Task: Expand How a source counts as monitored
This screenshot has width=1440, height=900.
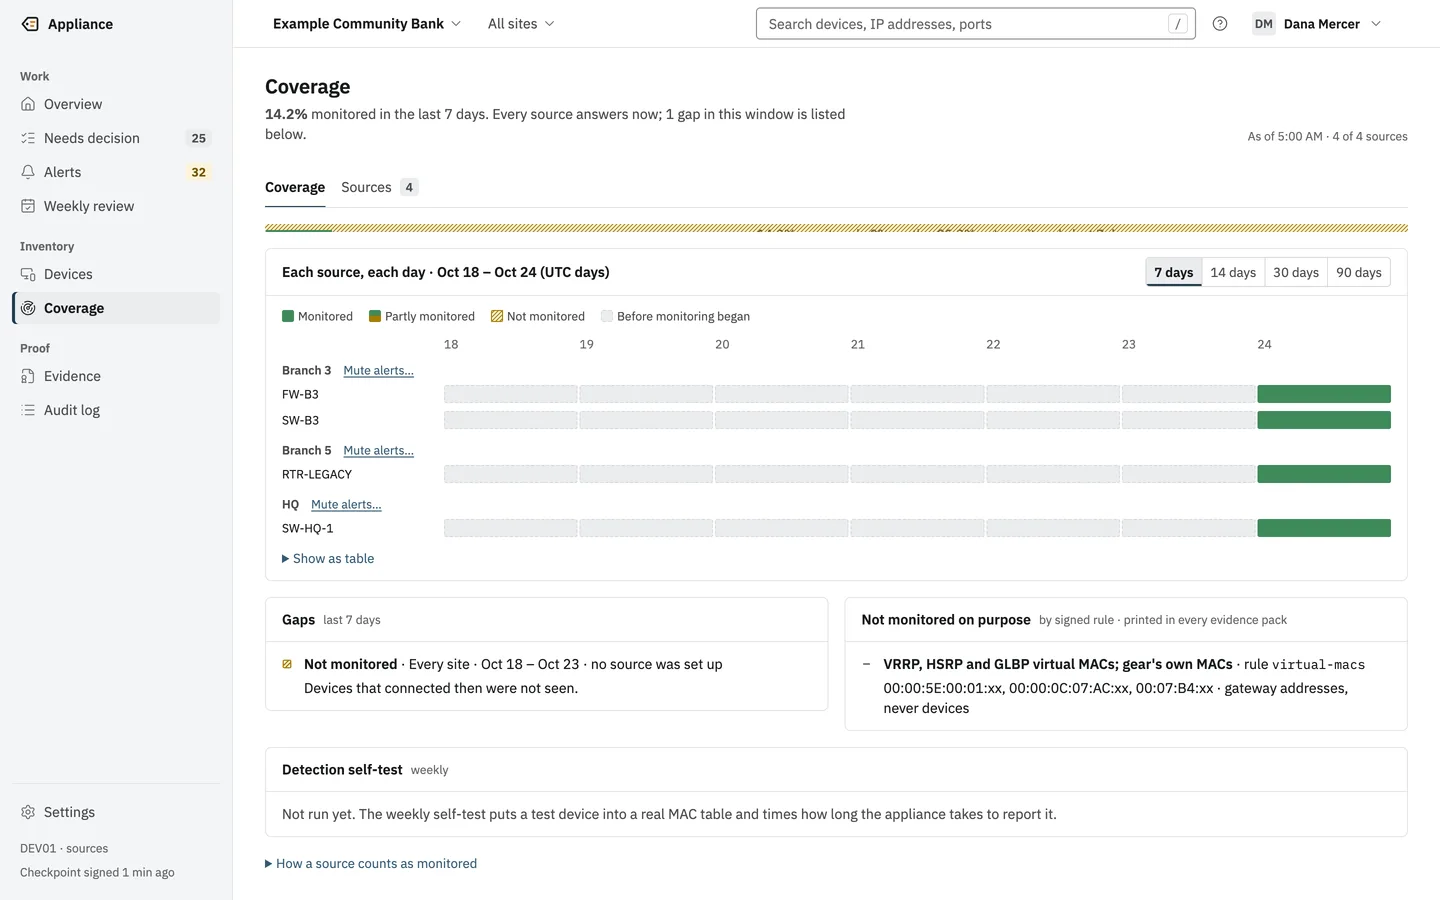Action: 371,864
